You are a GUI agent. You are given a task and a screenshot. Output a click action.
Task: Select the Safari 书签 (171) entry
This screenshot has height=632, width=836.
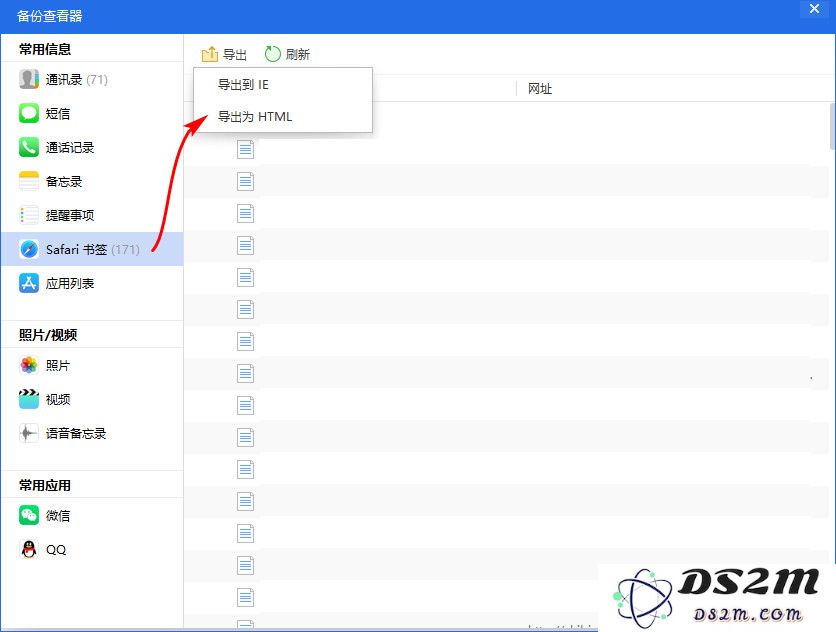pos(92,249)
